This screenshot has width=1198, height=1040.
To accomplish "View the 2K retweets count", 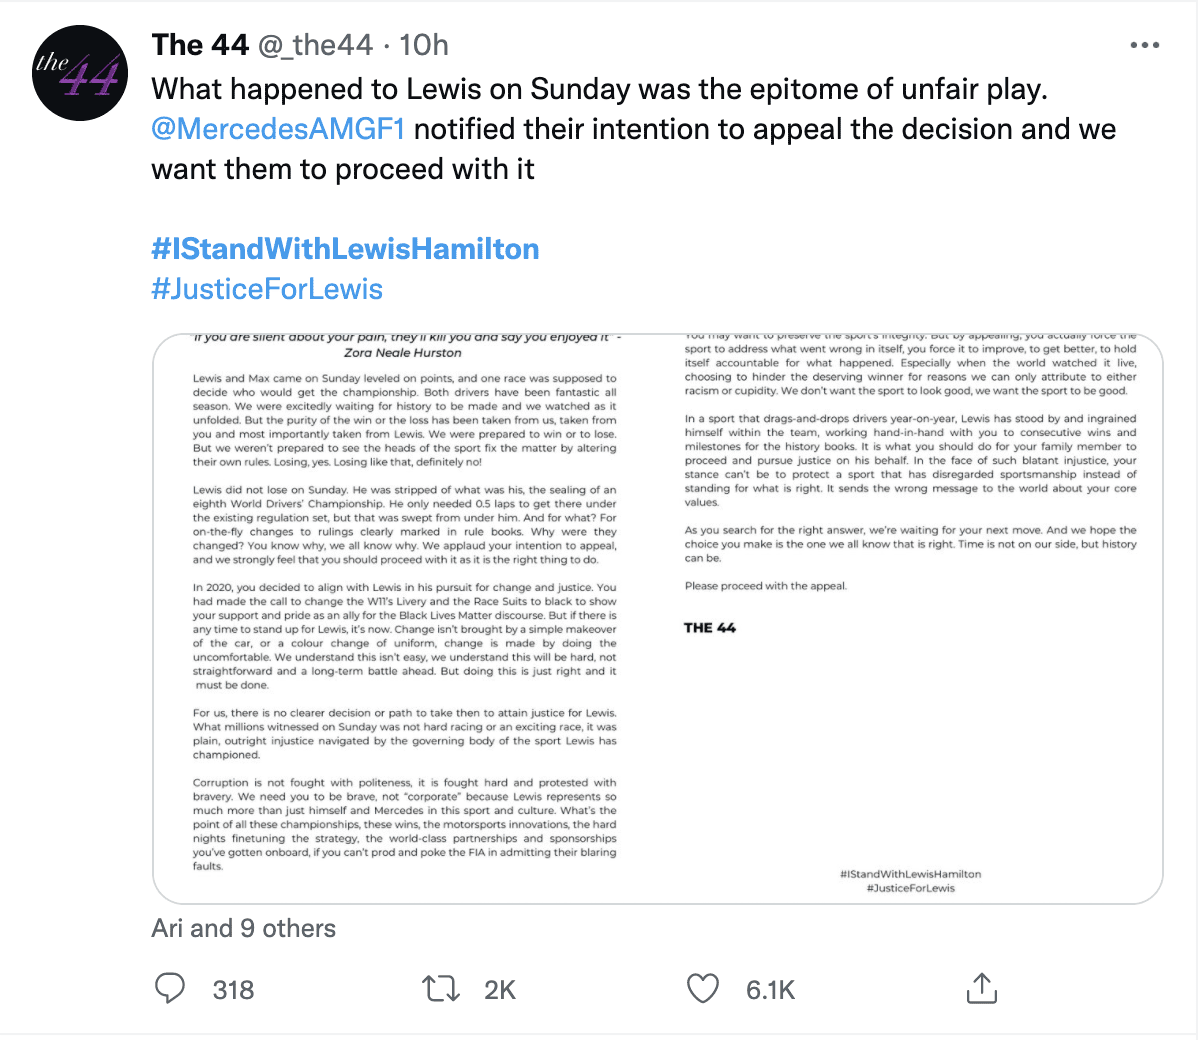I will pyautogui.click(x=500, y=990).
